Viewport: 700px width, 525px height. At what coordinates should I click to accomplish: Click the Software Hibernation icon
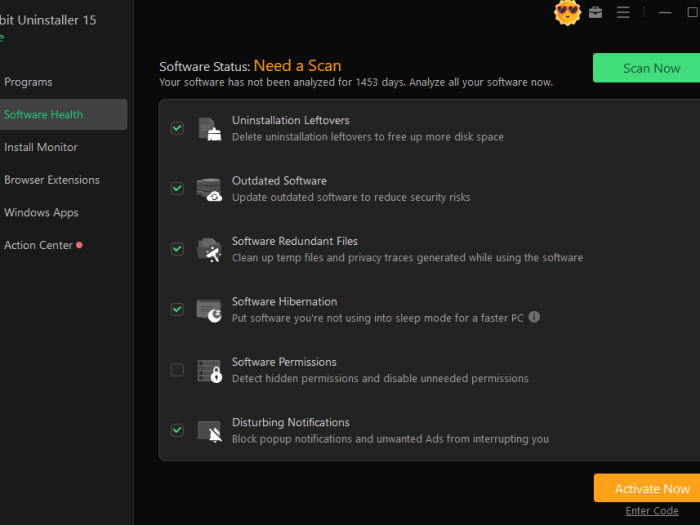click(209, 310)
